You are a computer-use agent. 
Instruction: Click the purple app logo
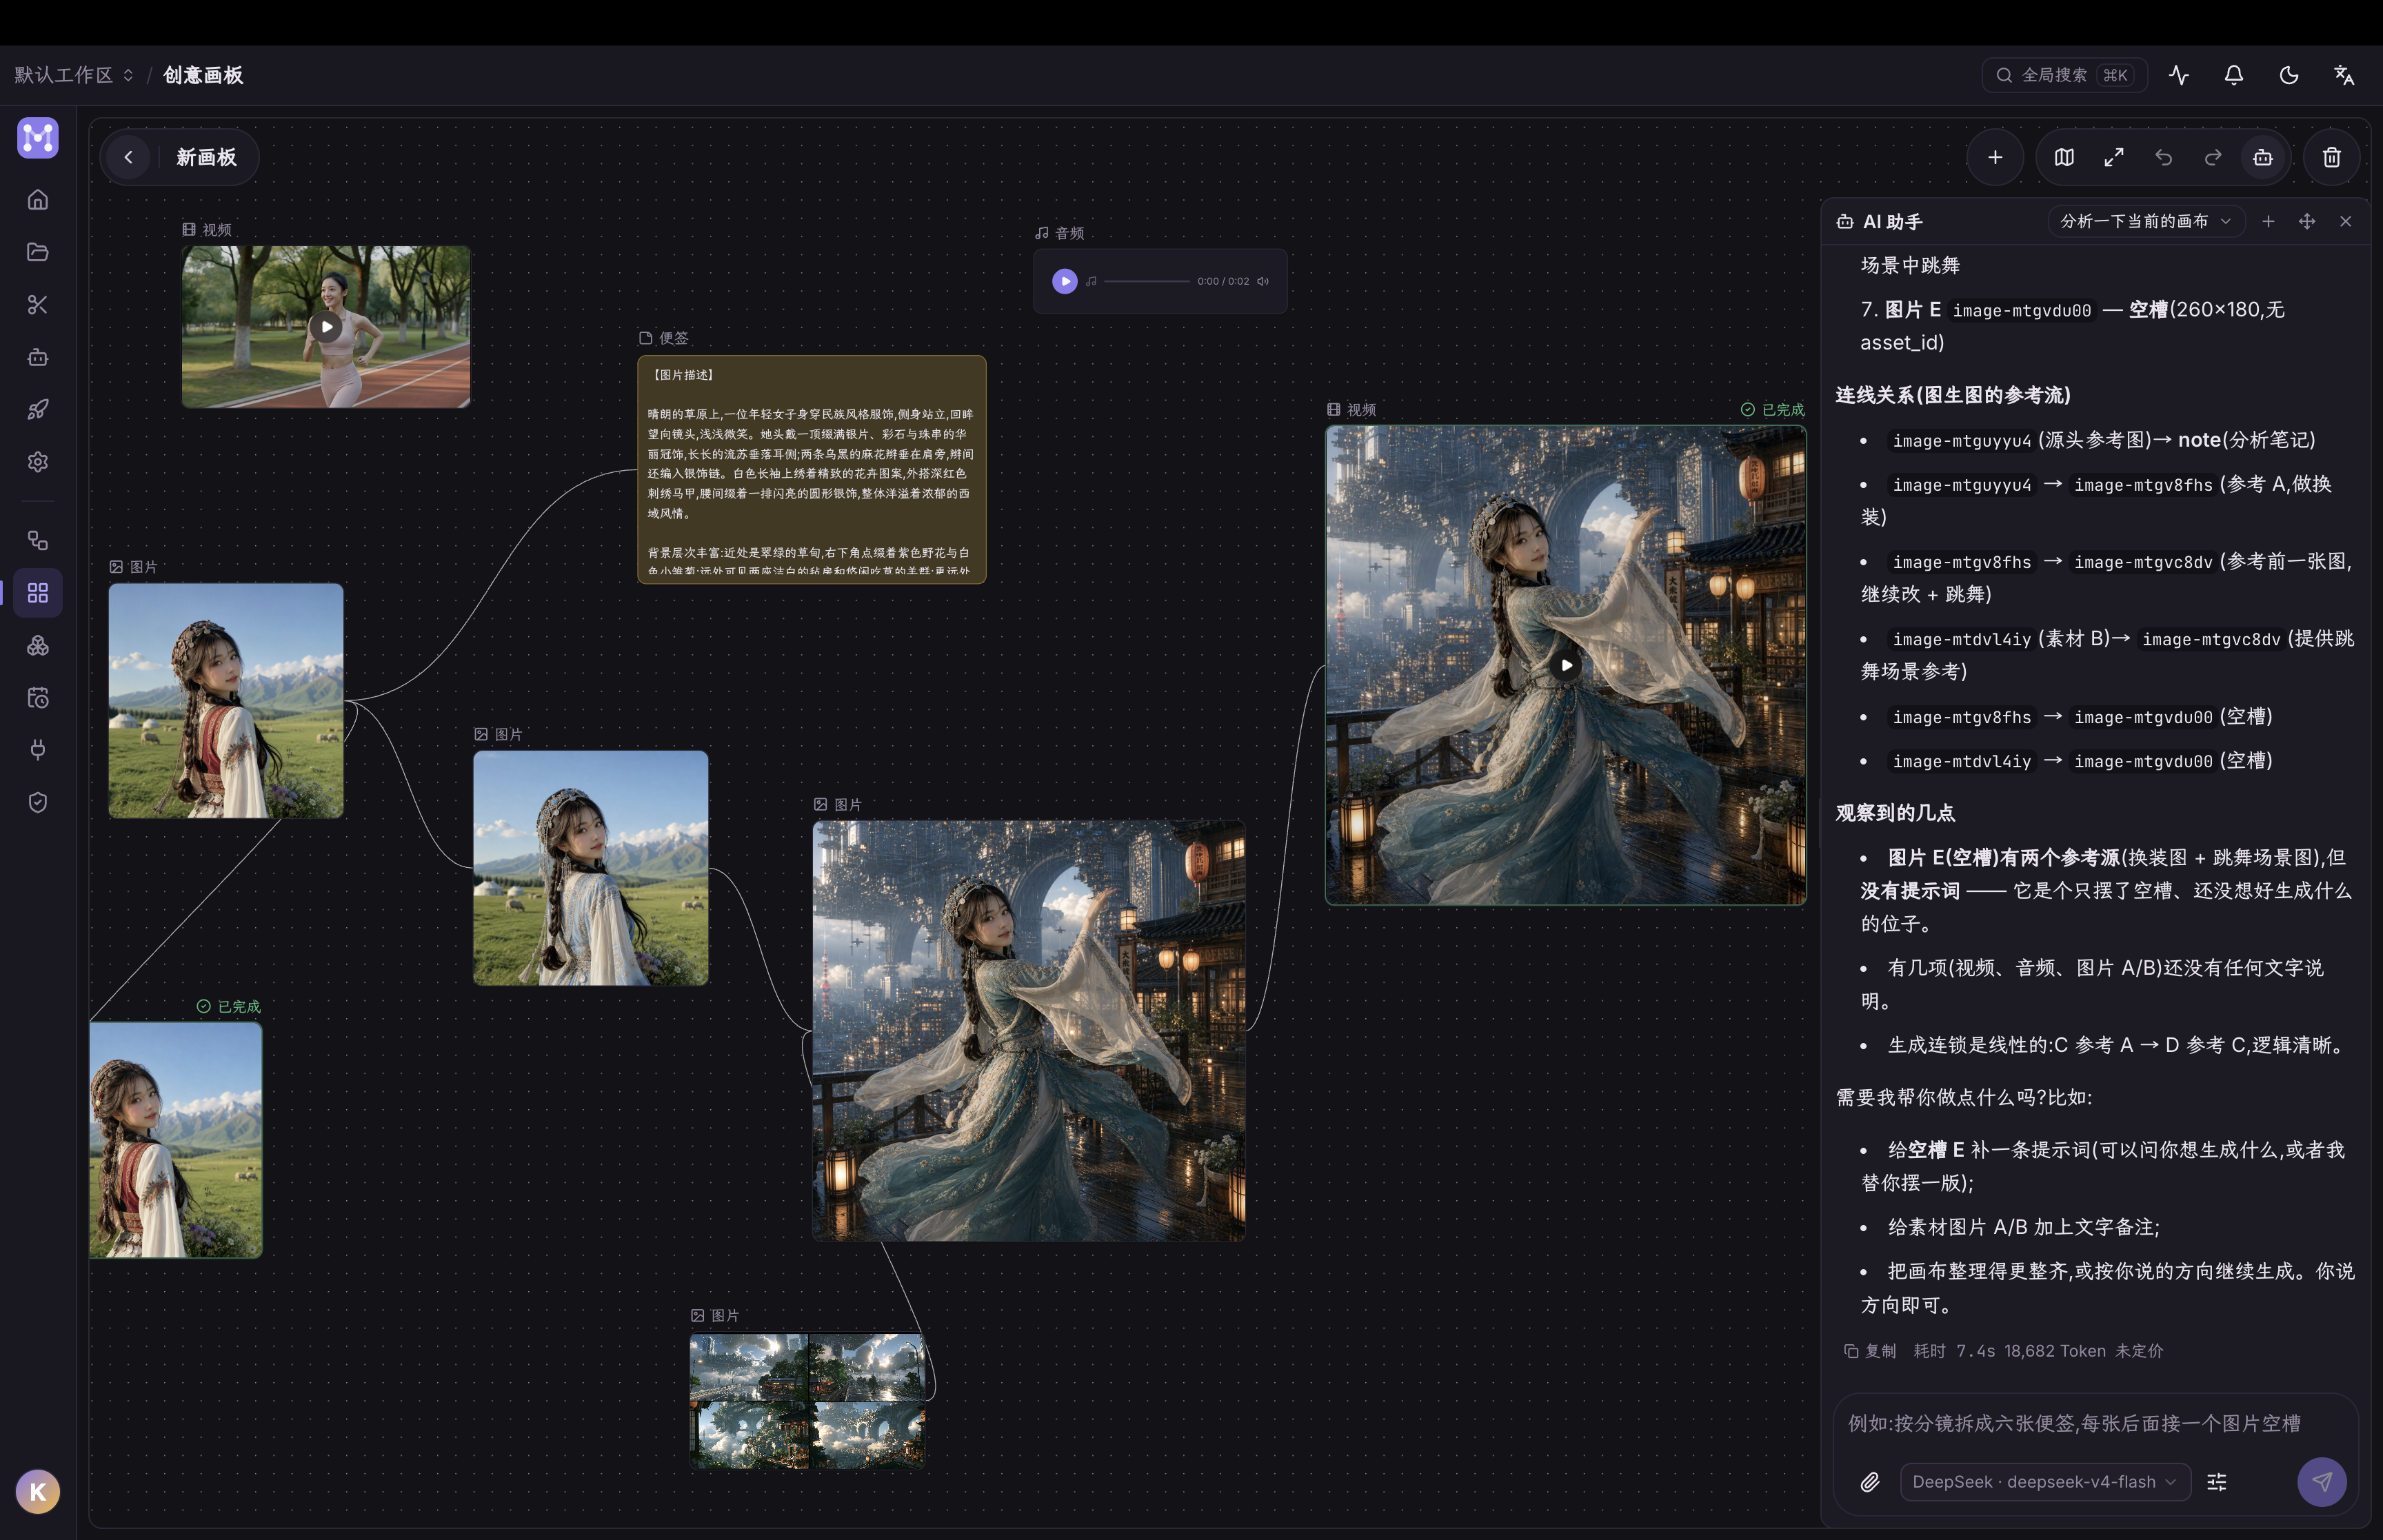tap(38, 138)
